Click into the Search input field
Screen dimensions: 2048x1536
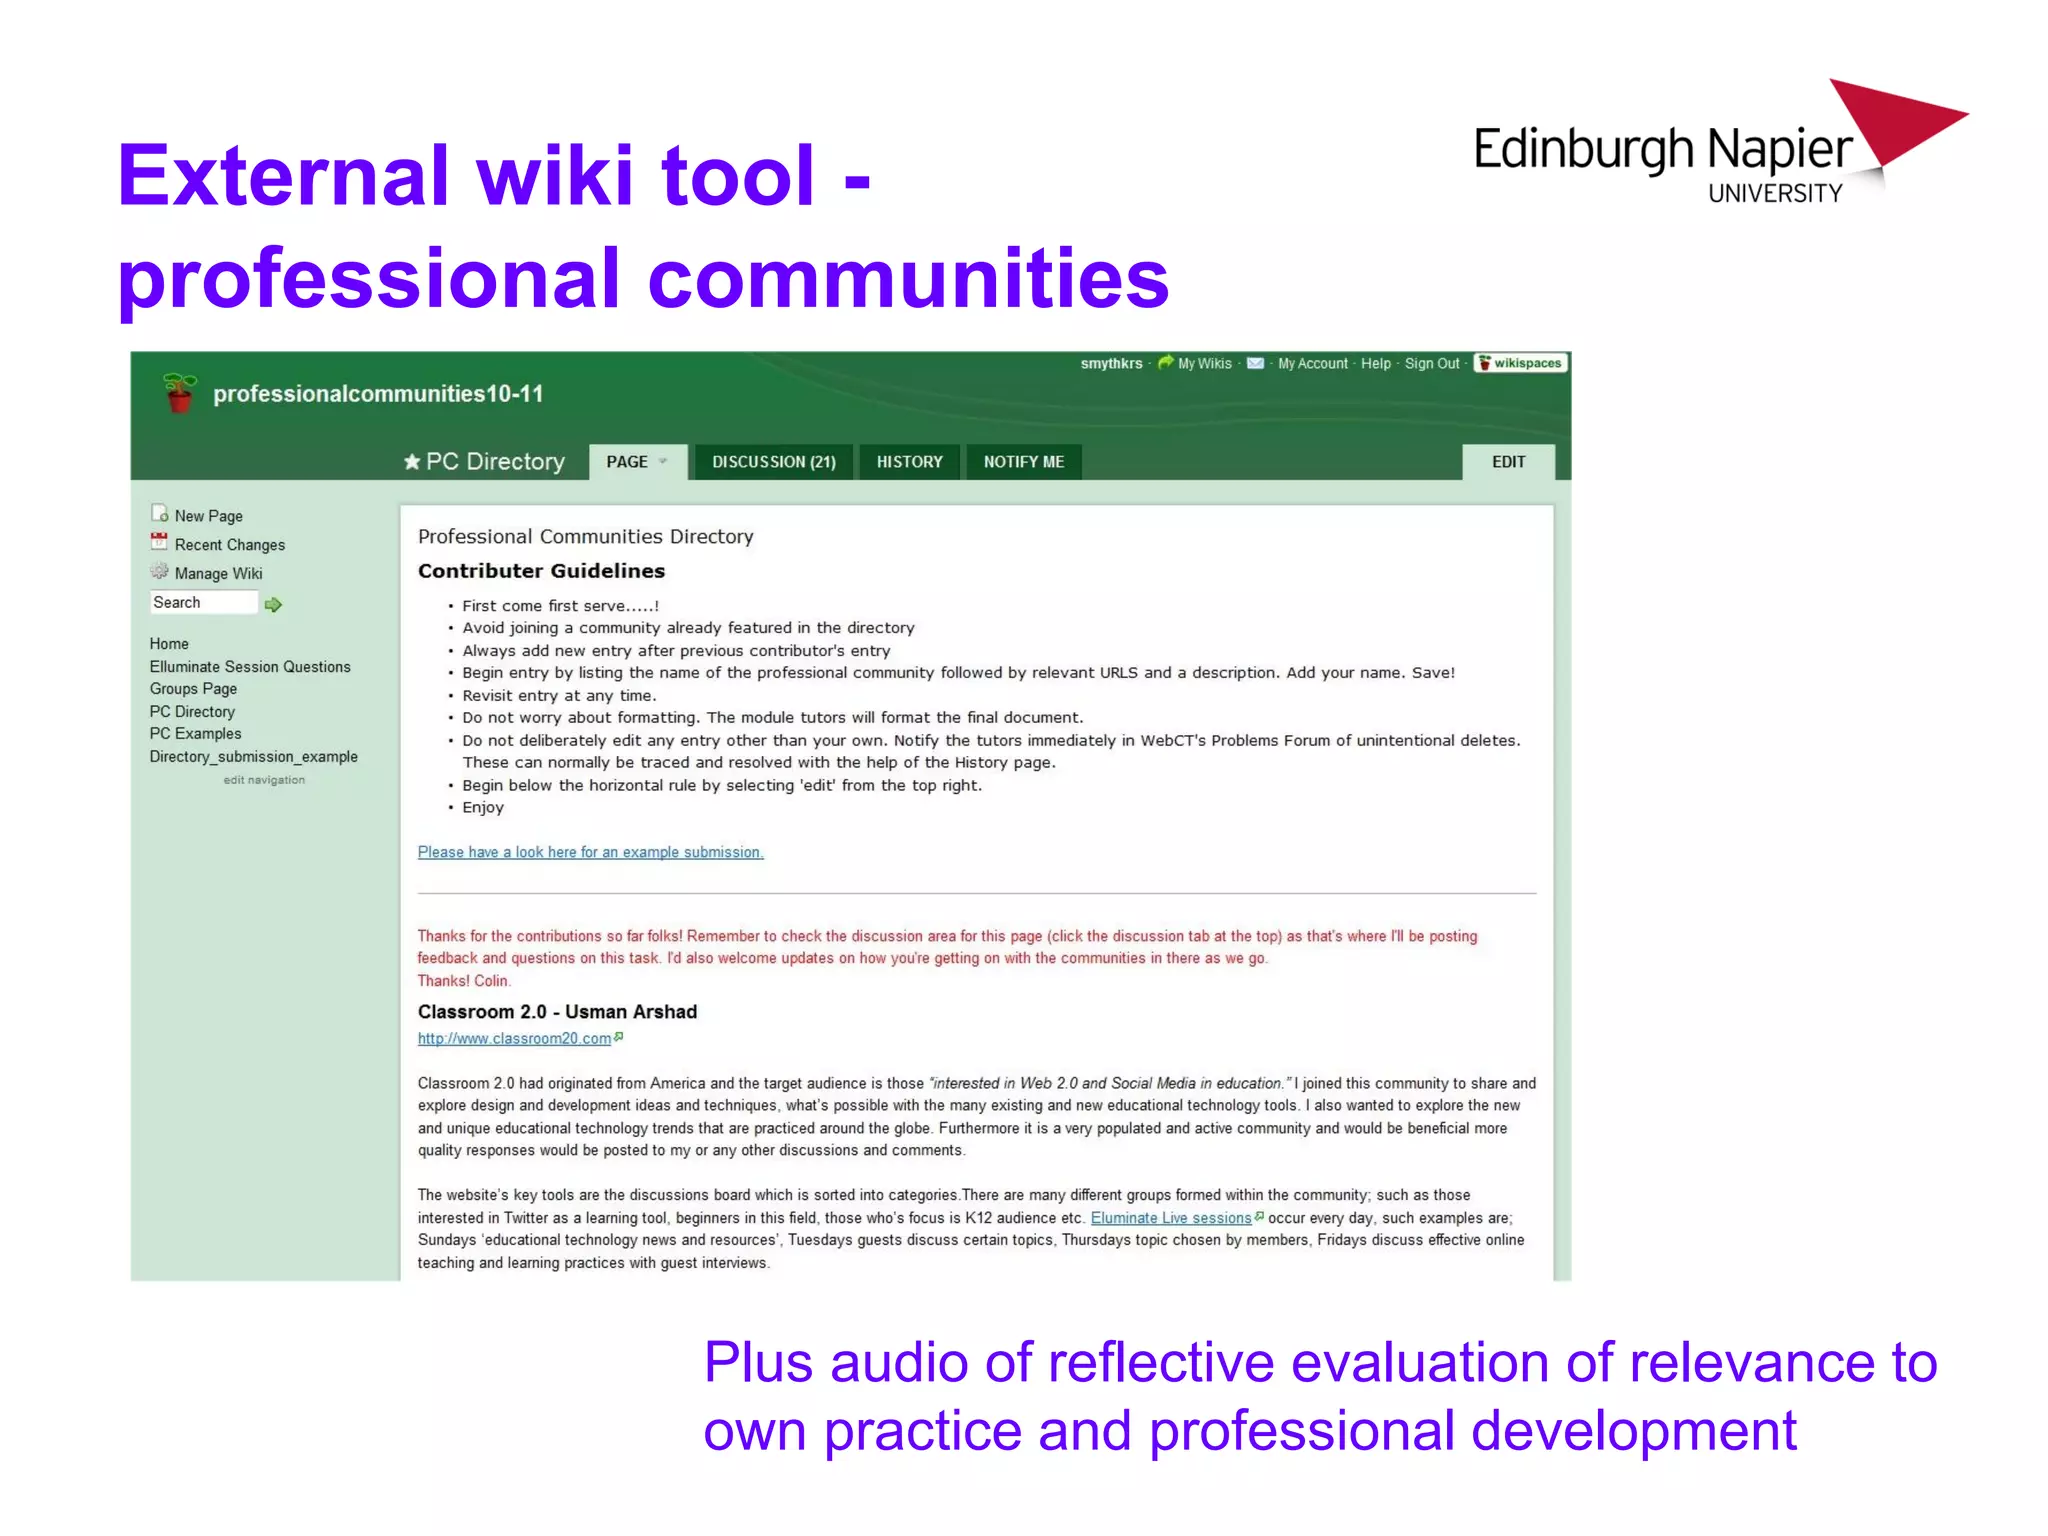[203, 602]
